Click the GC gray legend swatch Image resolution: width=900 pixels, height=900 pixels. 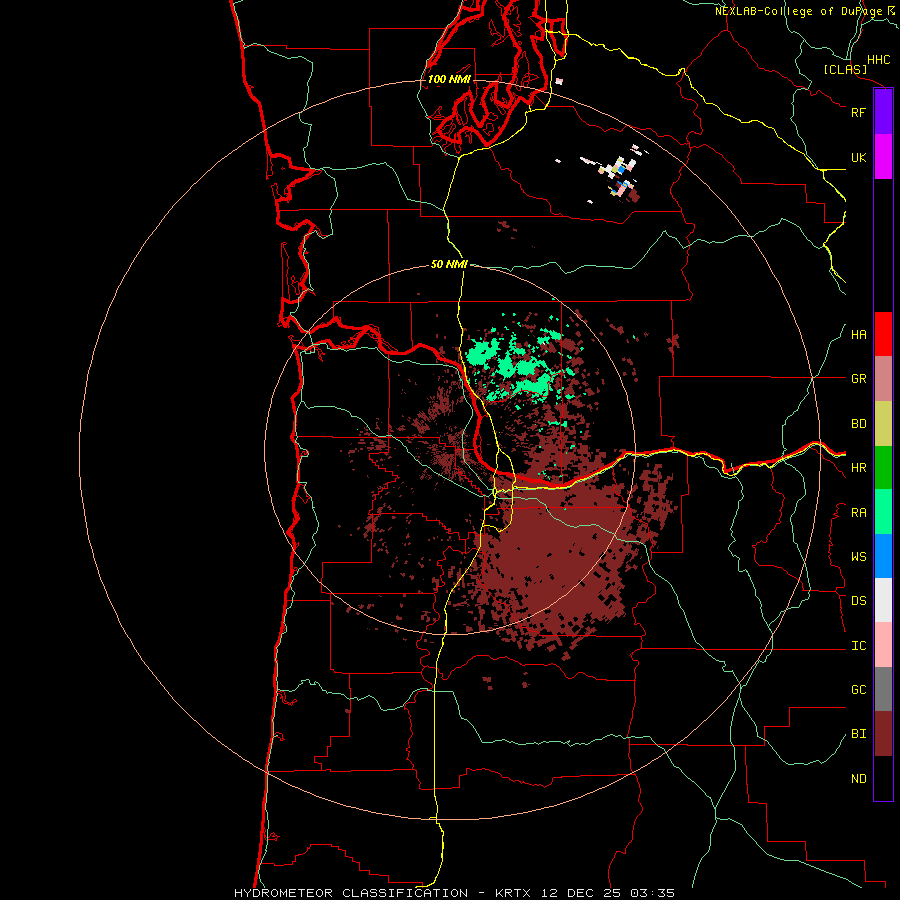tap(883, 689)
